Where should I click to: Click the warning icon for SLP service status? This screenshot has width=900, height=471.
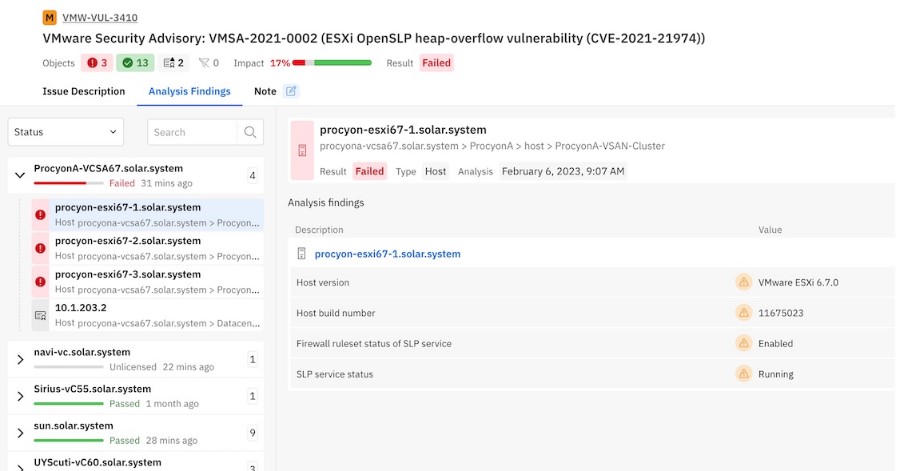coord(743,374)
